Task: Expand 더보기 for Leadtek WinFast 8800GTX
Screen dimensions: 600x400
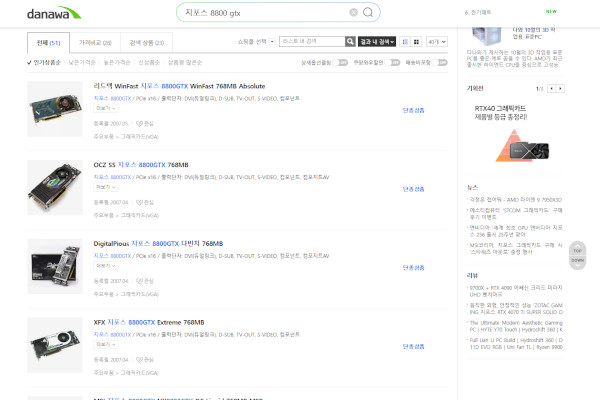Action: click(106, 108)
